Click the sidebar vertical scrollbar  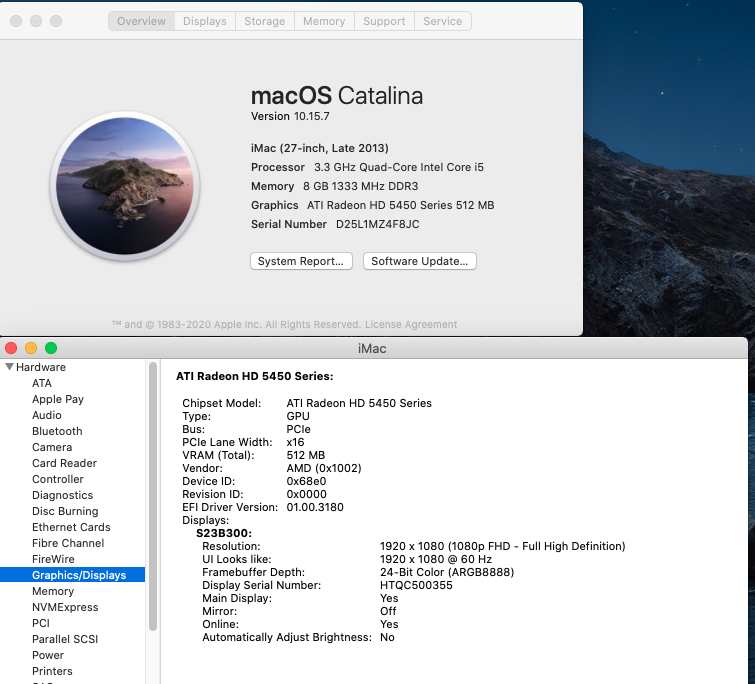pos(153,496)
